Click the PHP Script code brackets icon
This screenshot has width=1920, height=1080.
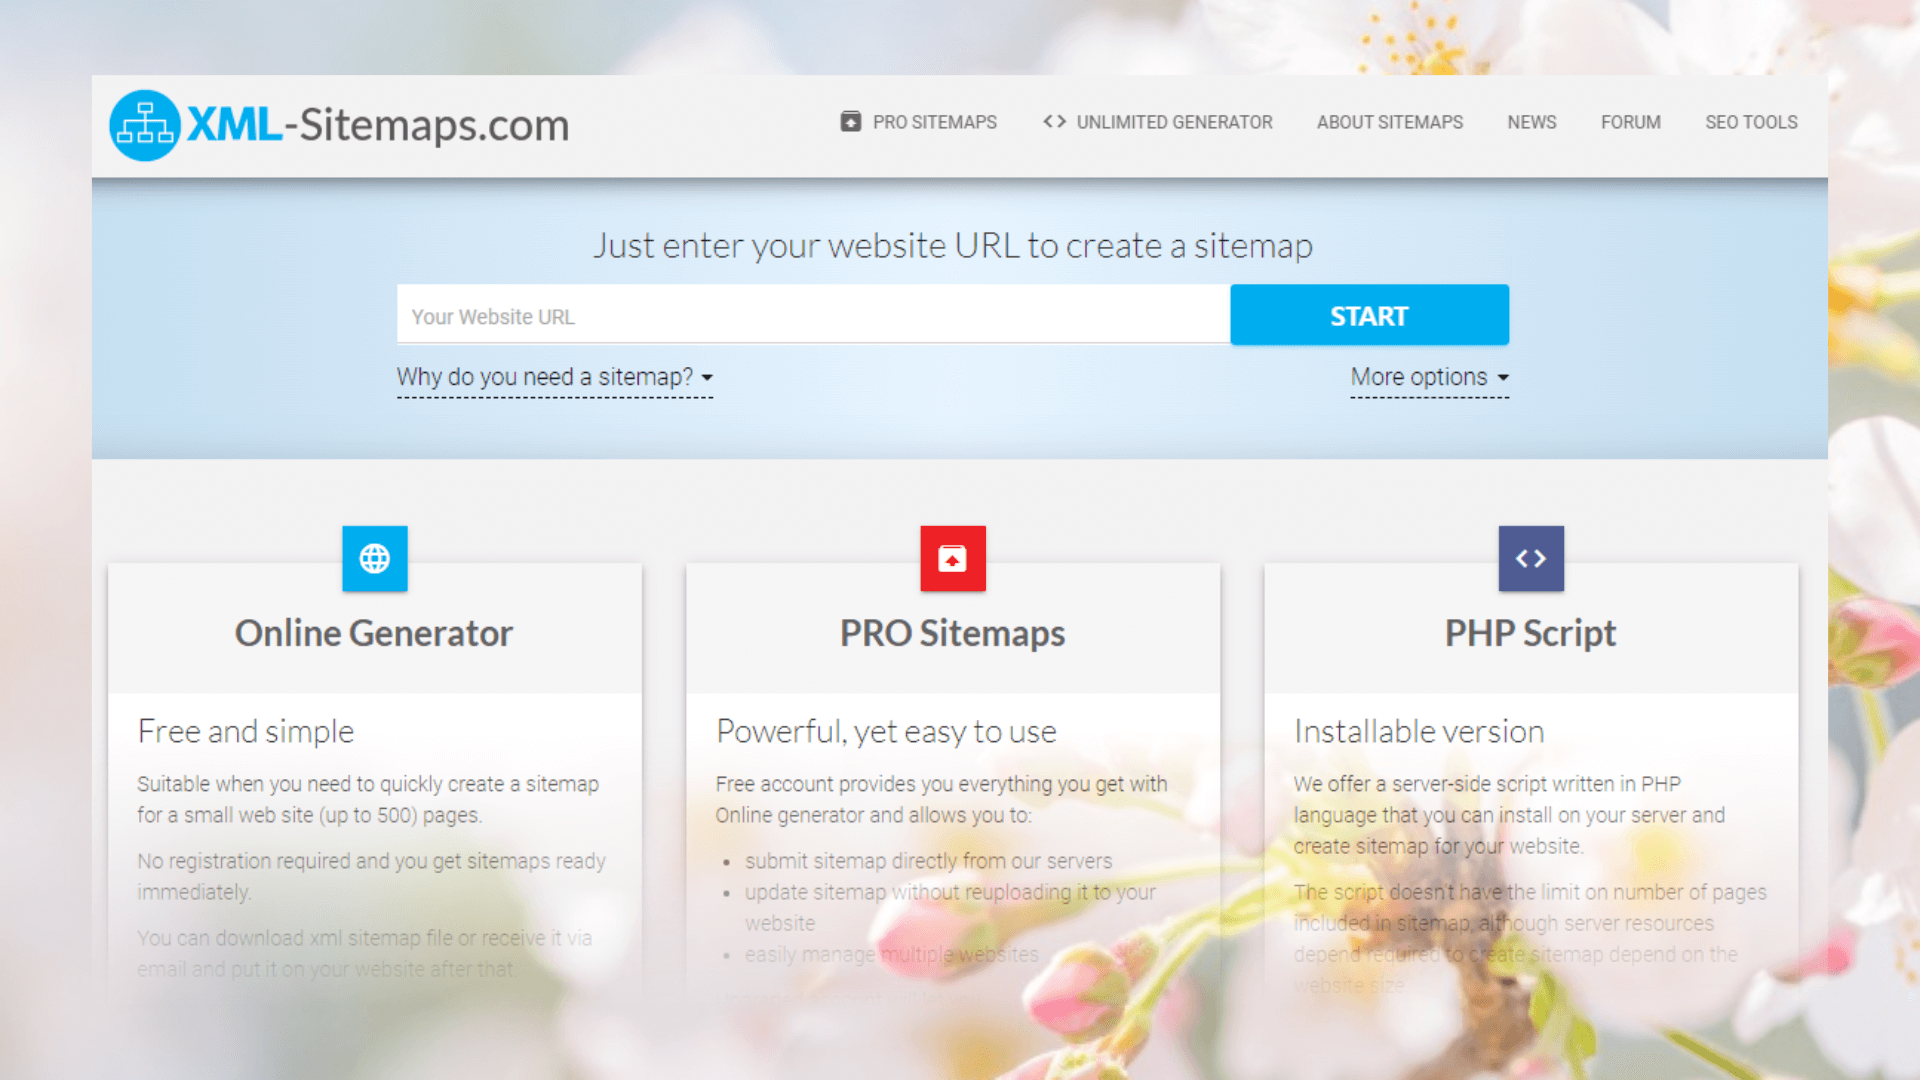click(x=1531, y=558)
